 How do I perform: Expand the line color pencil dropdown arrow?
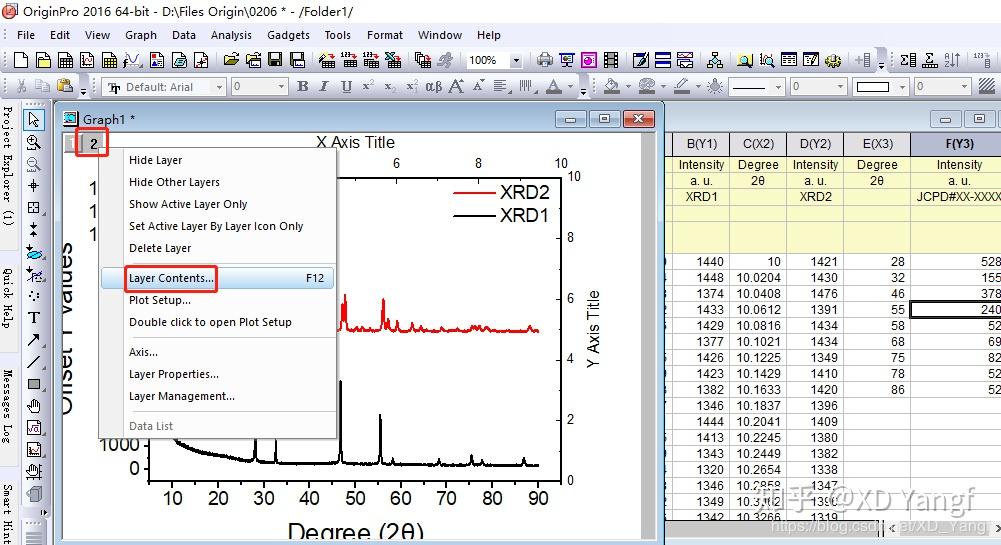click(698, 86)
